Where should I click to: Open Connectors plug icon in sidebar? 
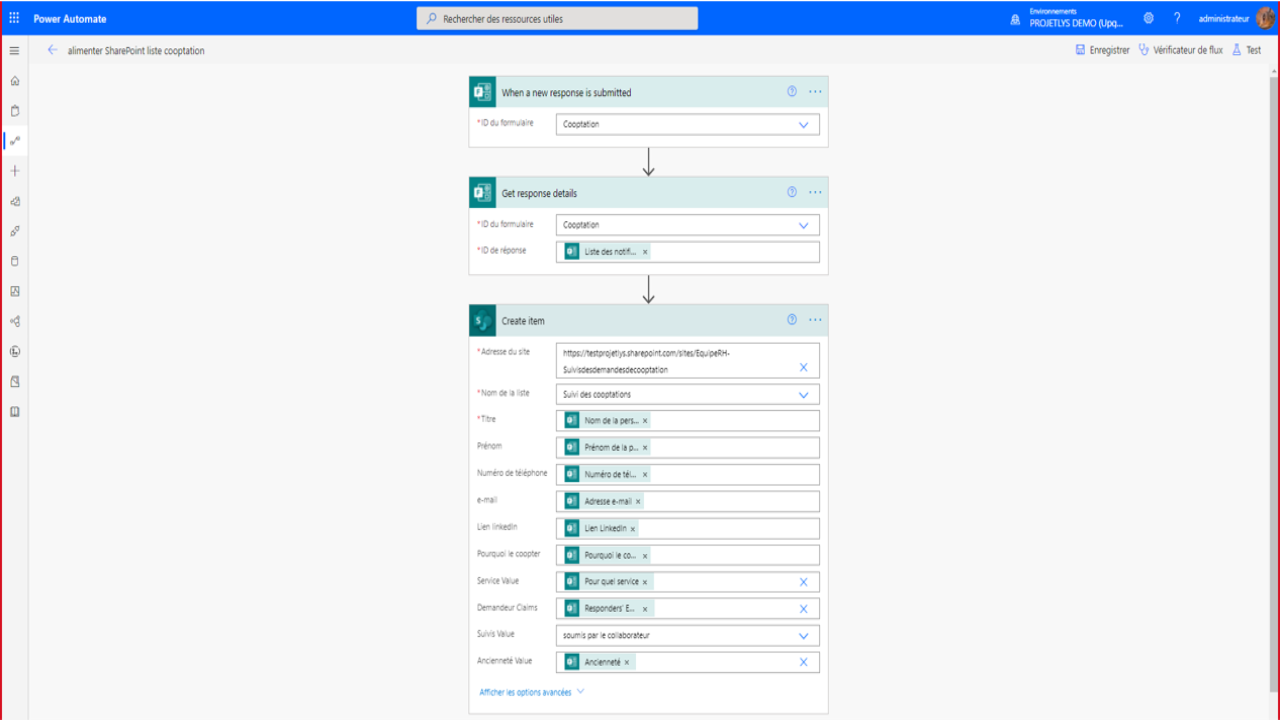click(x=14, y=231)
